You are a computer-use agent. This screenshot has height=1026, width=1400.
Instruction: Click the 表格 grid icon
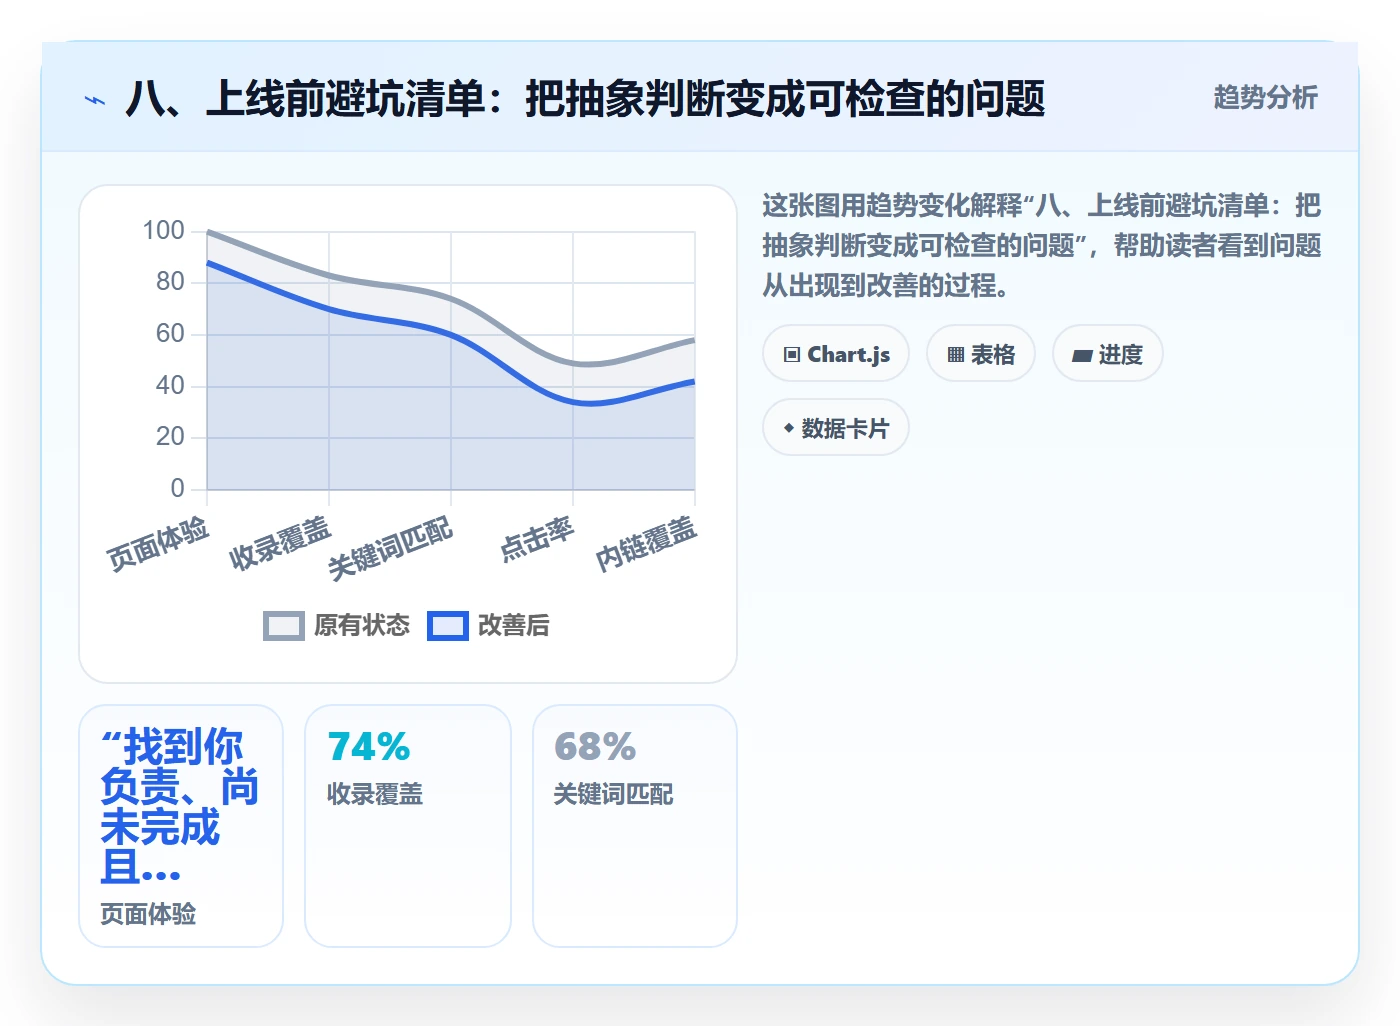point(956,355)
